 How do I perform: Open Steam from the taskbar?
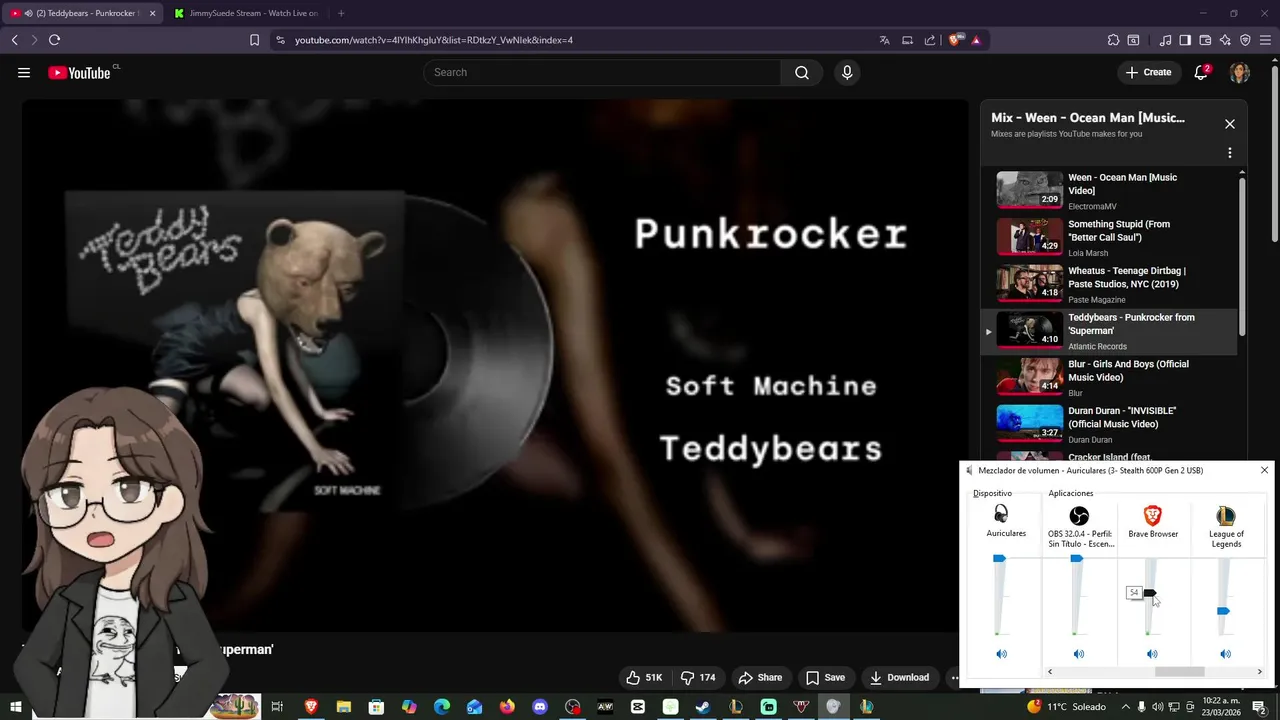703,707
